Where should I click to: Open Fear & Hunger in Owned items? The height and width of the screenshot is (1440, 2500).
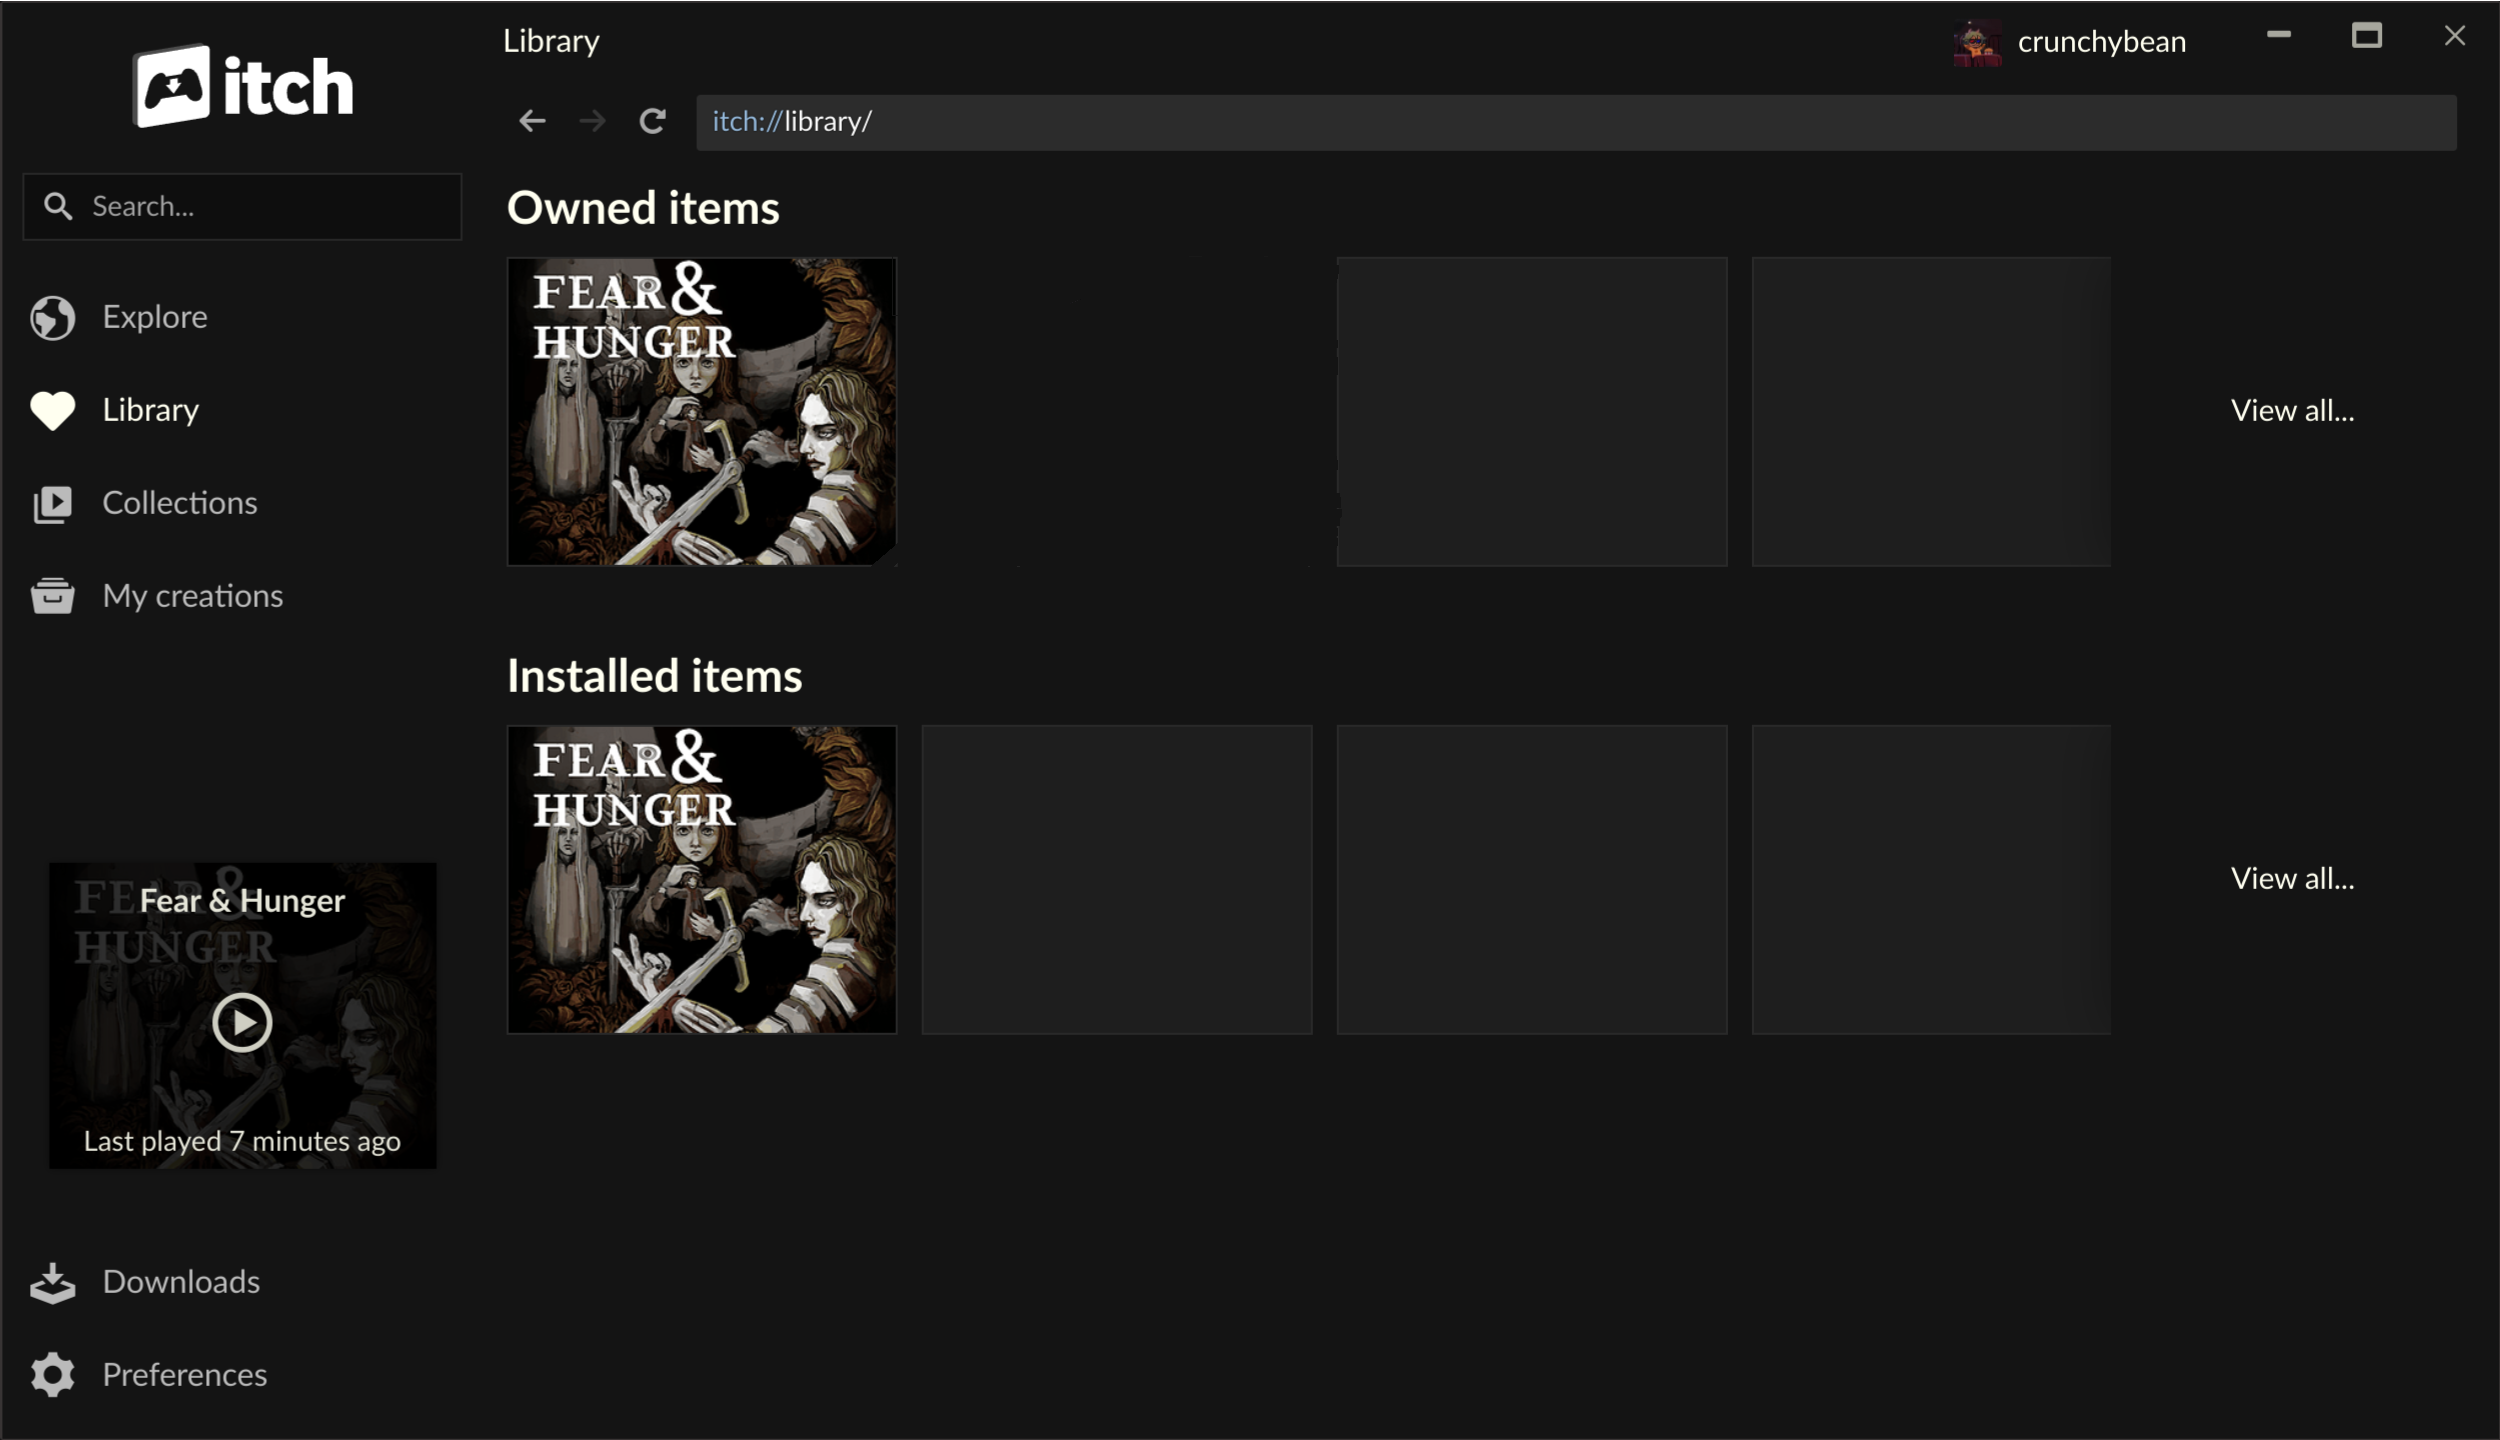click(702, 412)
